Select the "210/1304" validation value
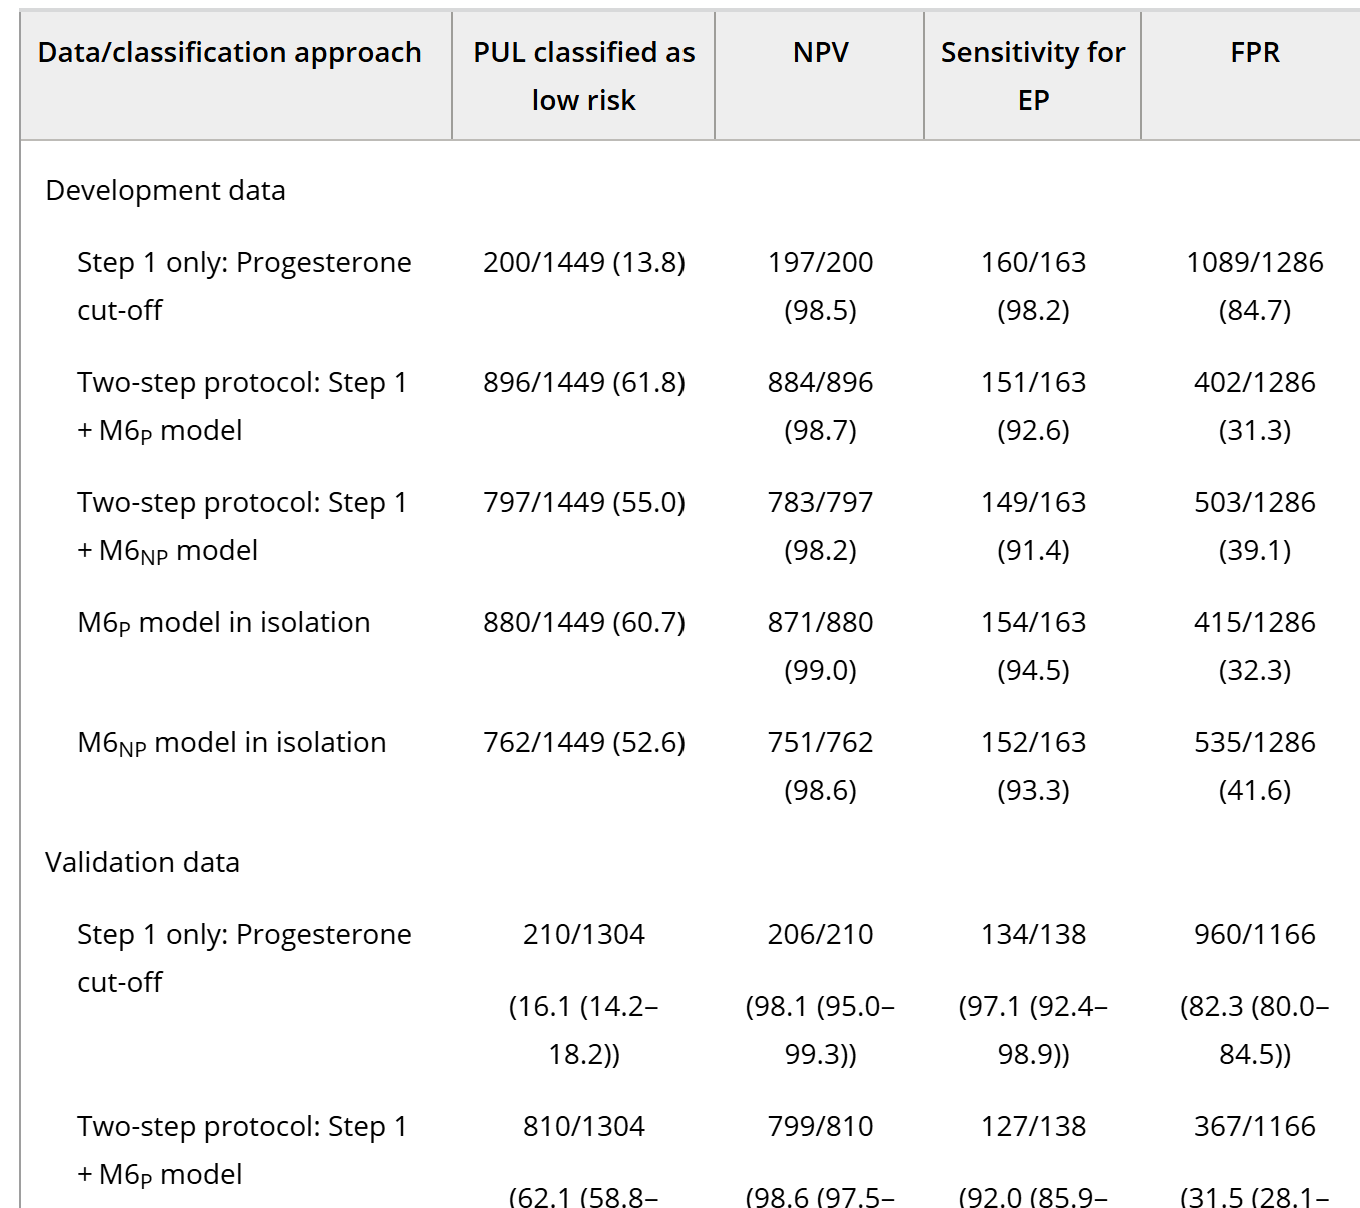 [584, 935]
